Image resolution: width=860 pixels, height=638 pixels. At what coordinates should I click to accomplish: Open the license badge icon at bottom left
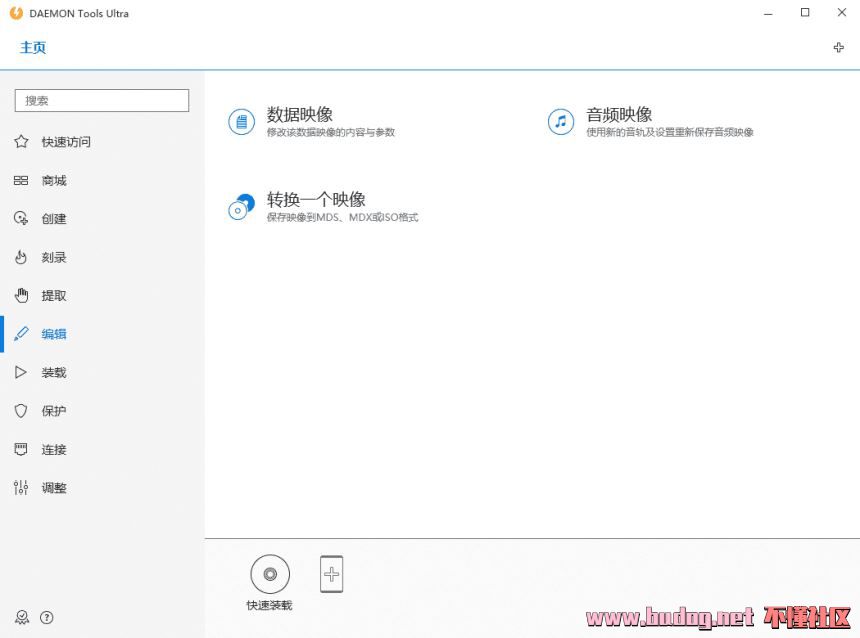tap(22, 618)
